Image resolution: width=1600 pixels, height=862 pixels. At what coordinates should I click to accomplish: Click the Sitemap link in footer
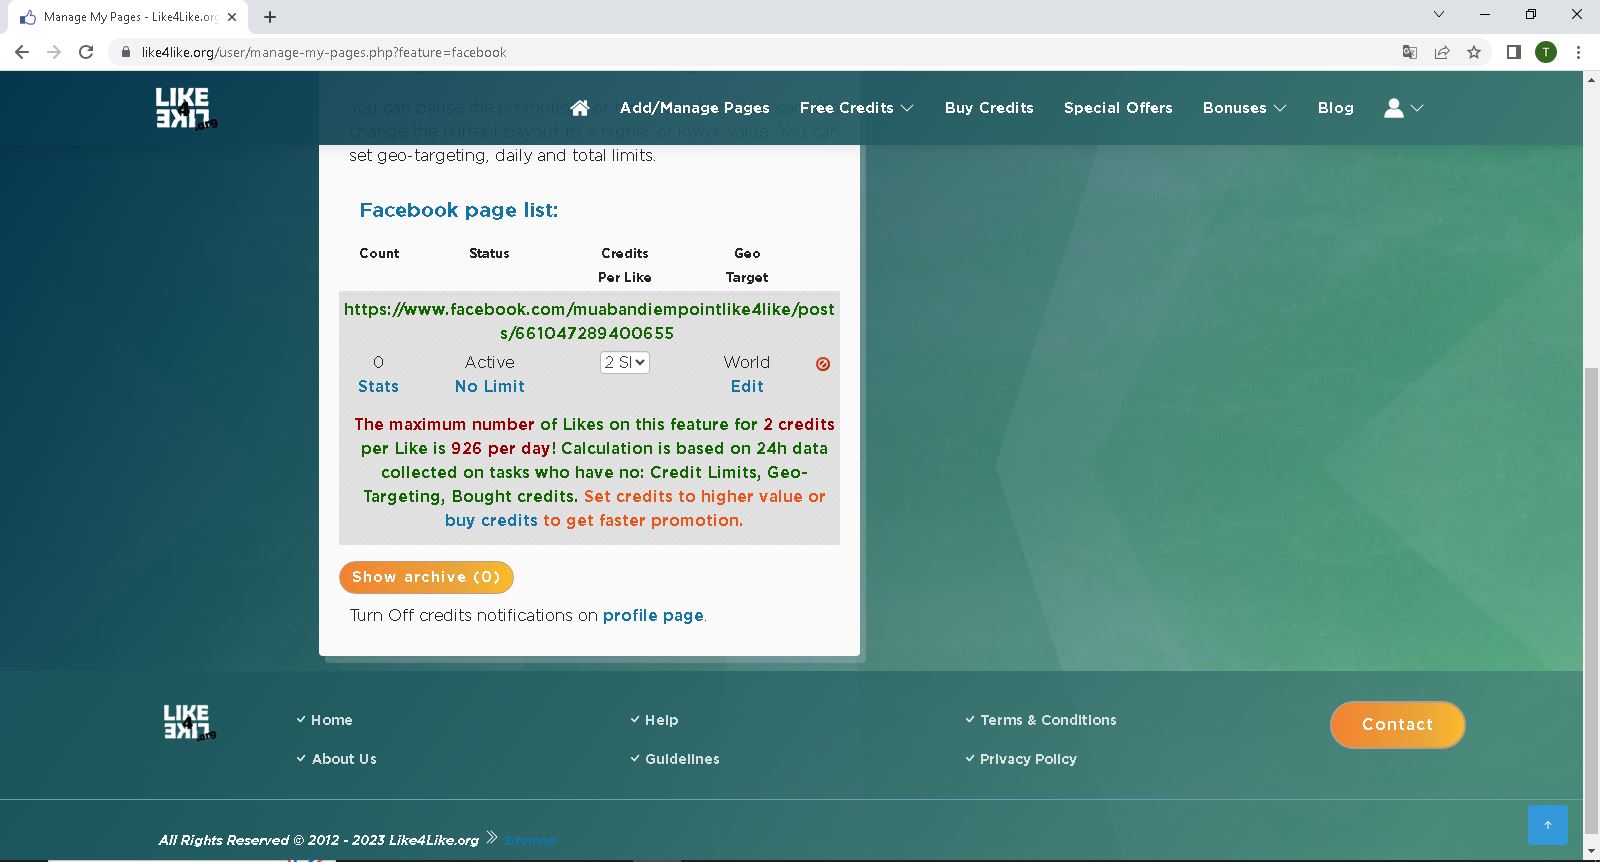[530, 840]
